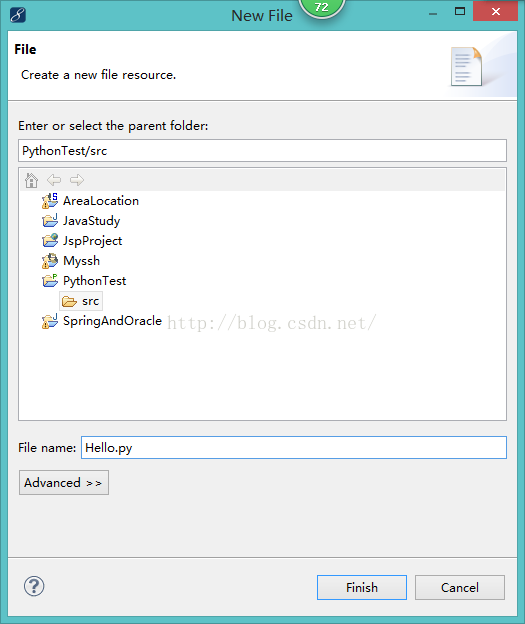The image size is (525, 624).
Task: Click the SpringAndOracle project icon
Action: pos(50,321)
